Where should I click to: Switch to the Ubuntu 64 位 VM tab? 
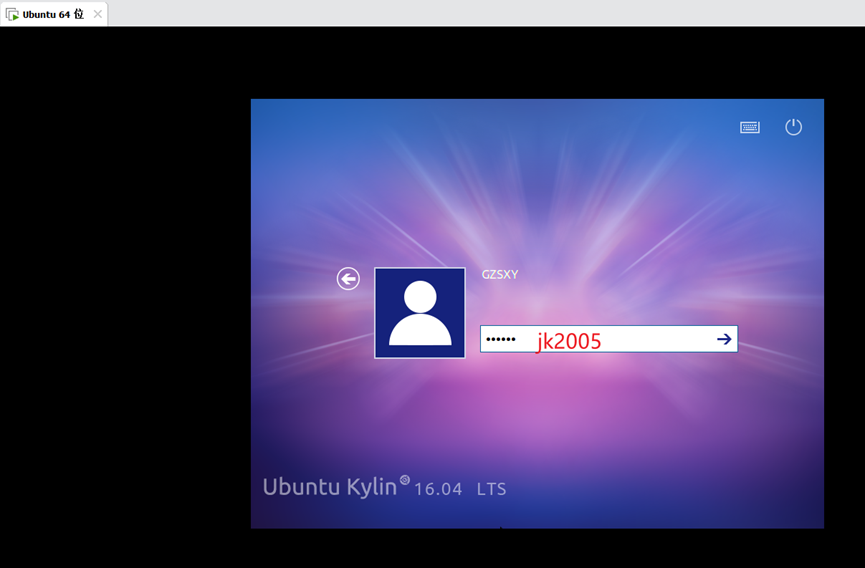pos(53,14)
